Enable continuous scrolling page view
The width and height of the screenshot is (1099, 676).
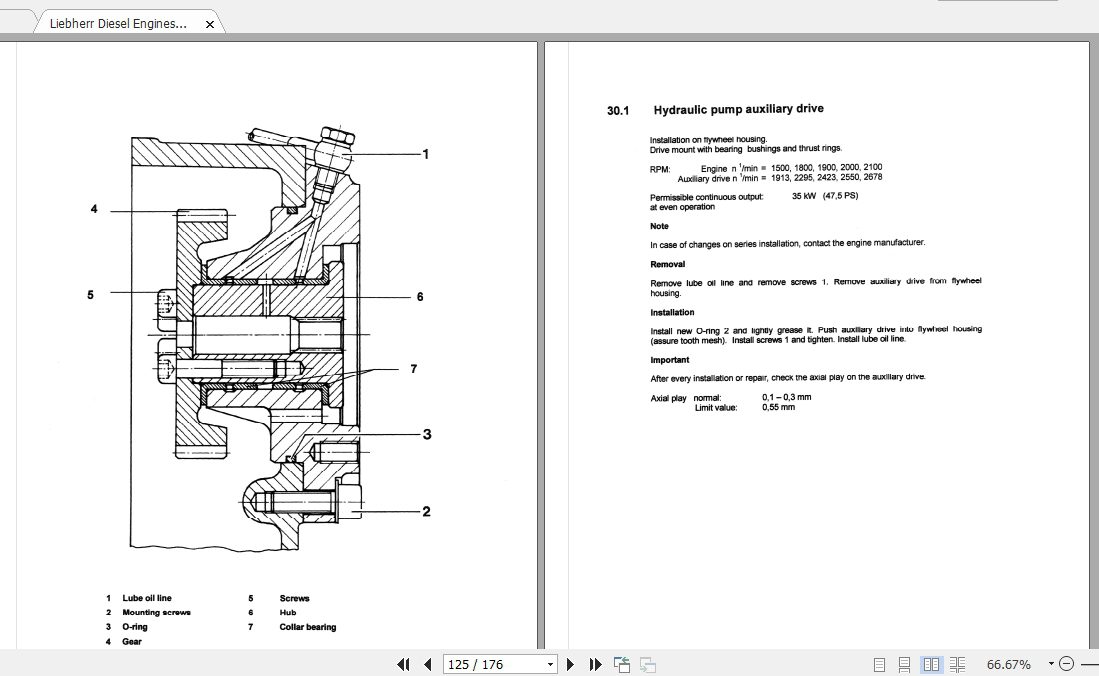pos(904,663)
